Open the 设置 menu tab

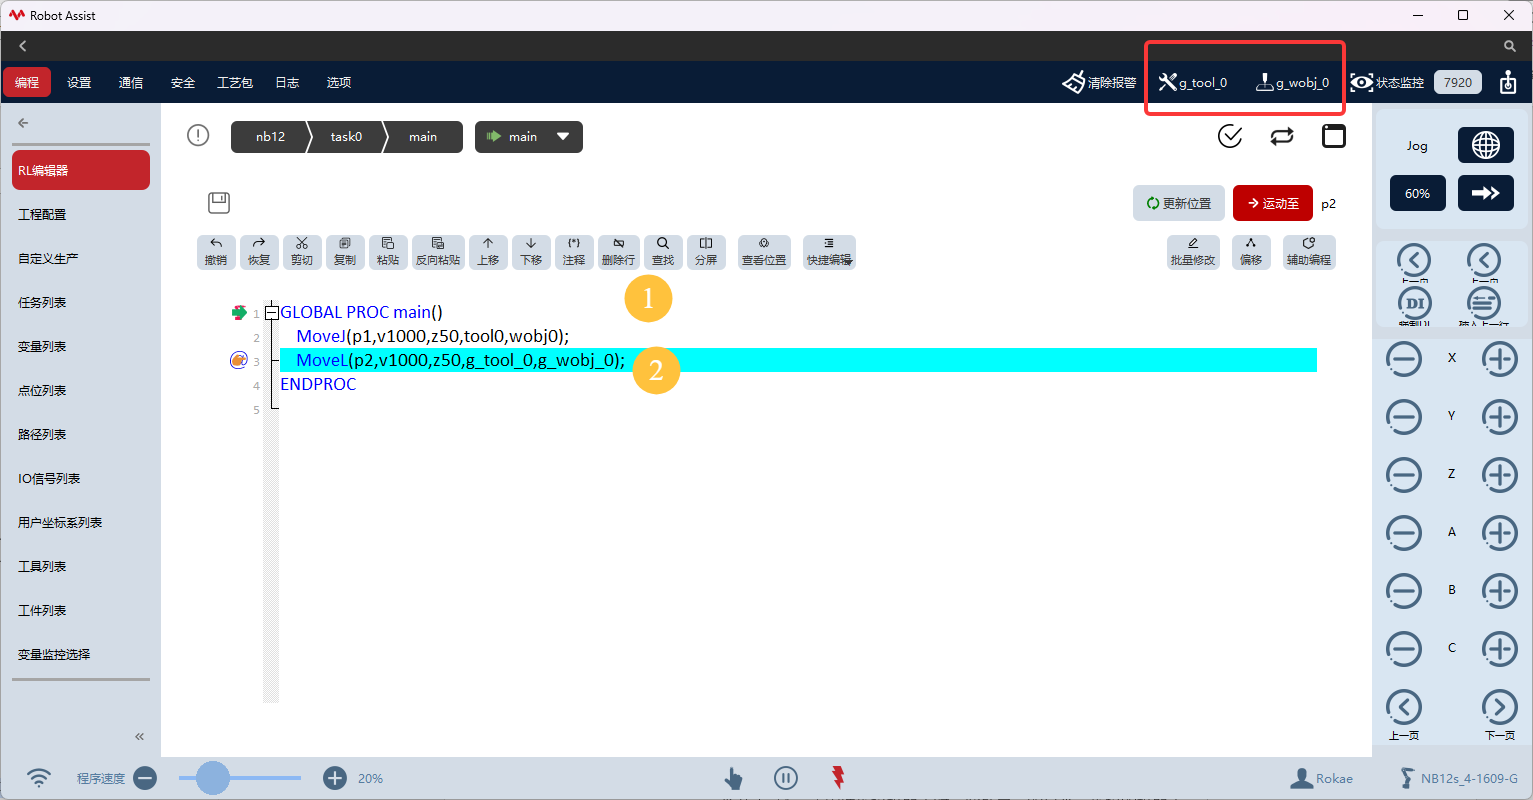[79, 83]
